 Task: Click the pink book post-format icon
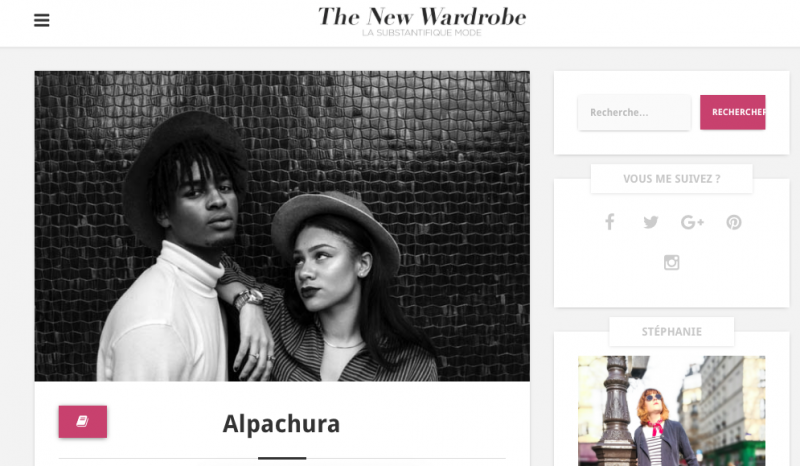pos(83,422)
